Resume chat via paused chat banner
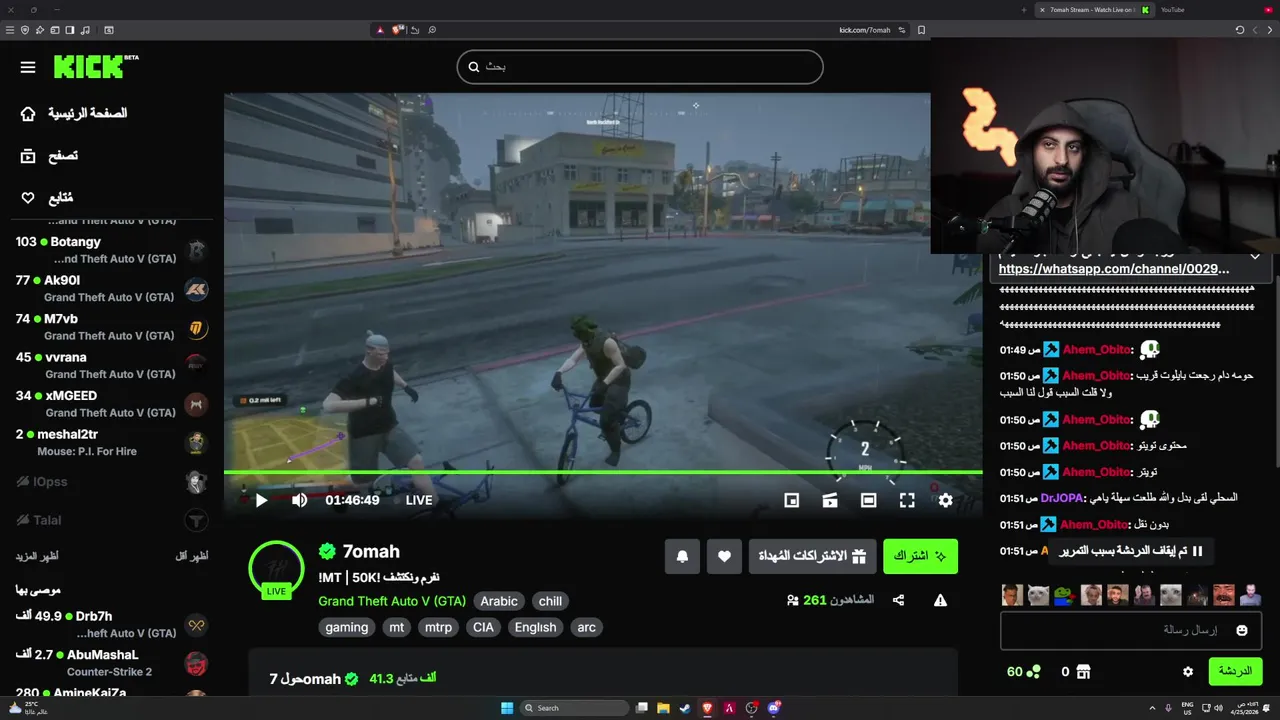 (x=1131, y=551)
